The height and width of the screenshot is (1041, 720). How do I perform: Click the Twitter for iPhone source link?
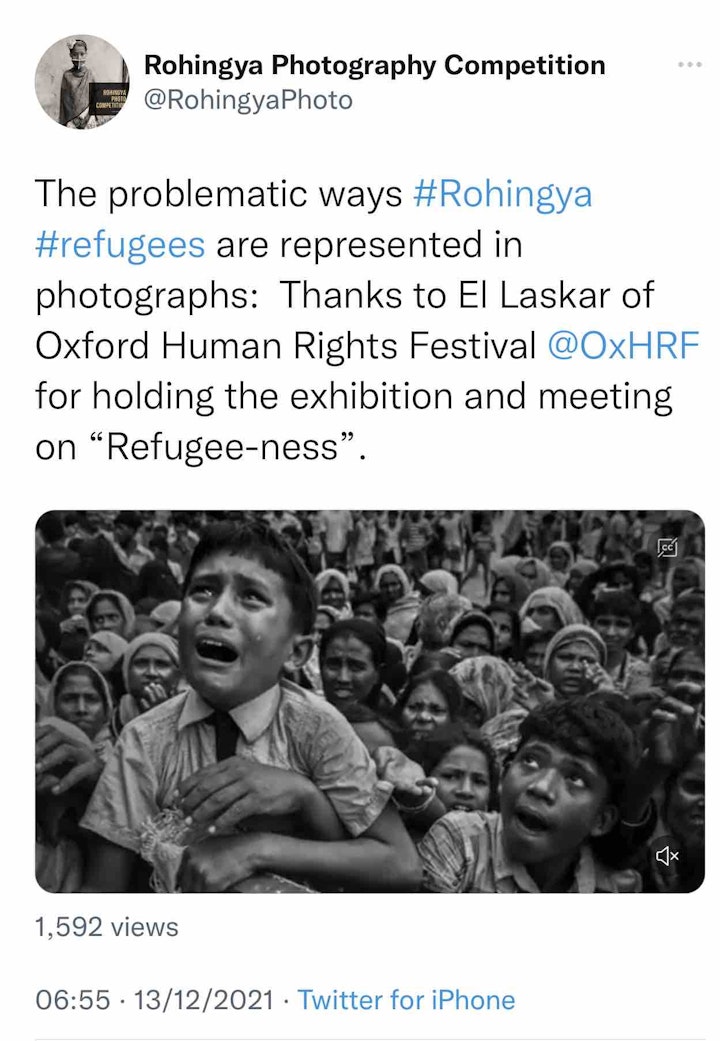tap(407, 1000)
